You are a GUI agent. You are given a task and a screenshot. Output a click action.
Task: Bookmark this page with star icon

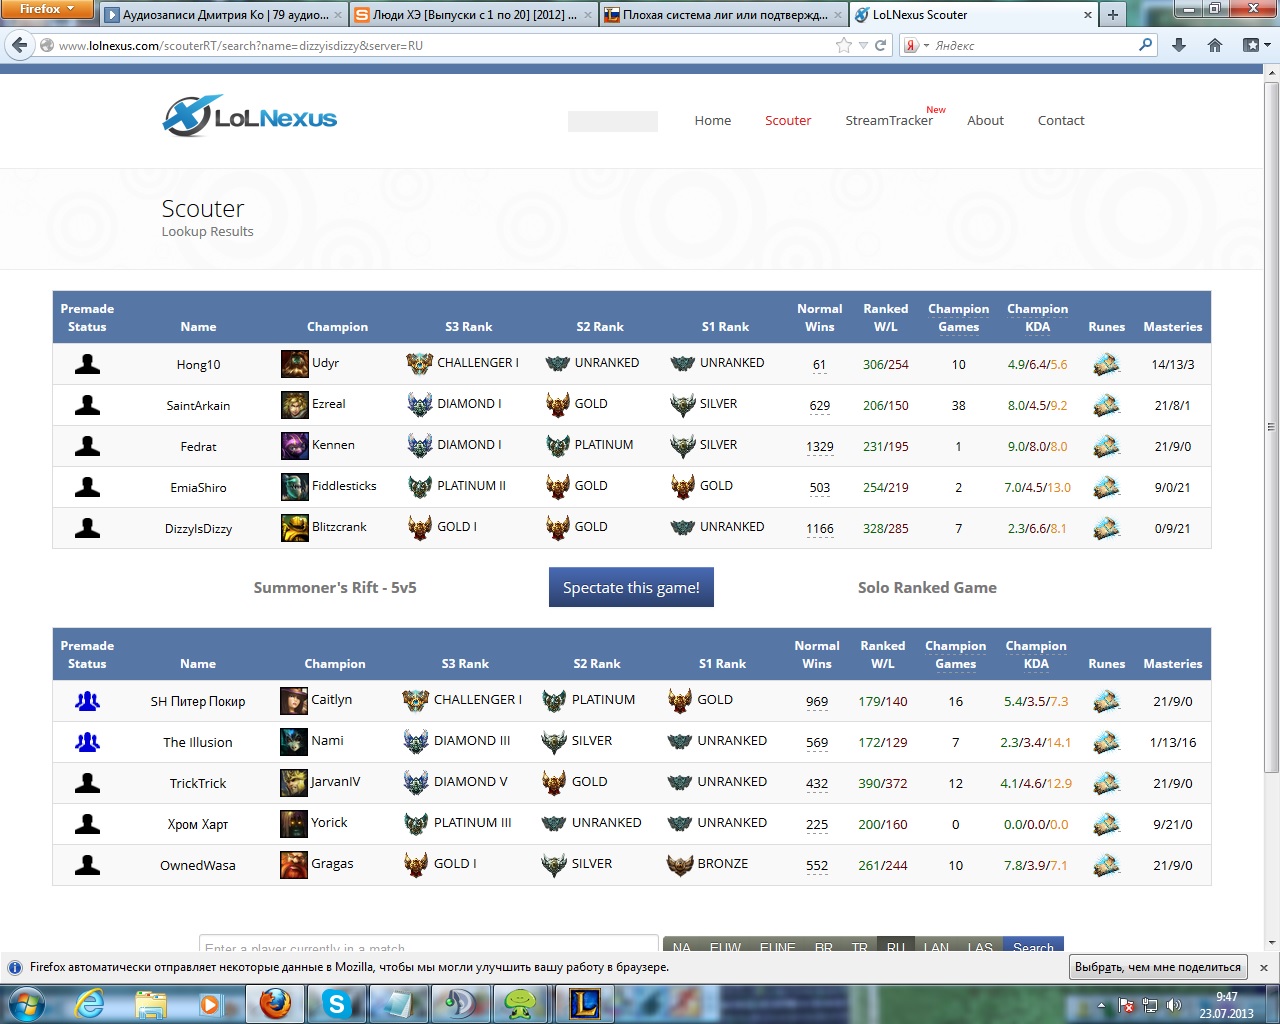pos(843,45)
